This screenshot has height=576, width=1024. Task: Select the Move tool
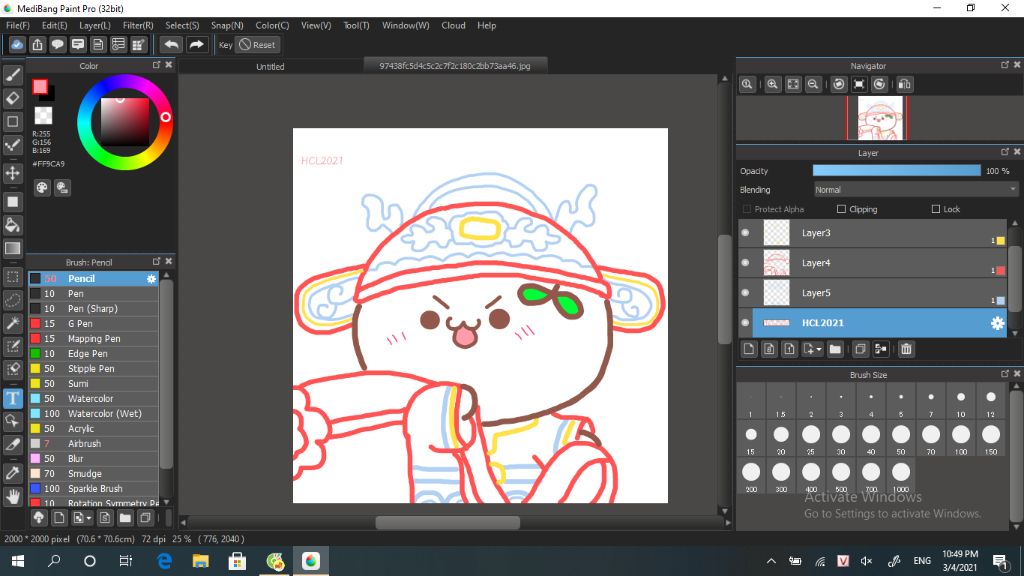[12, 173]
